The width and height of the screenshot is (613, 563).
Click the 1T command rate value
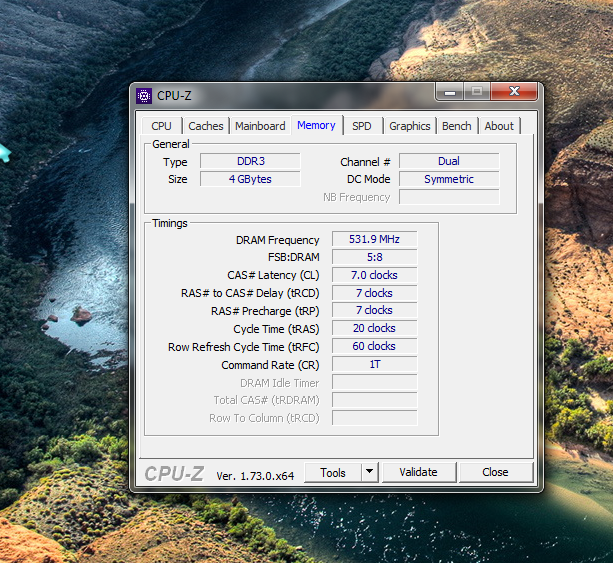click(375, 364)
